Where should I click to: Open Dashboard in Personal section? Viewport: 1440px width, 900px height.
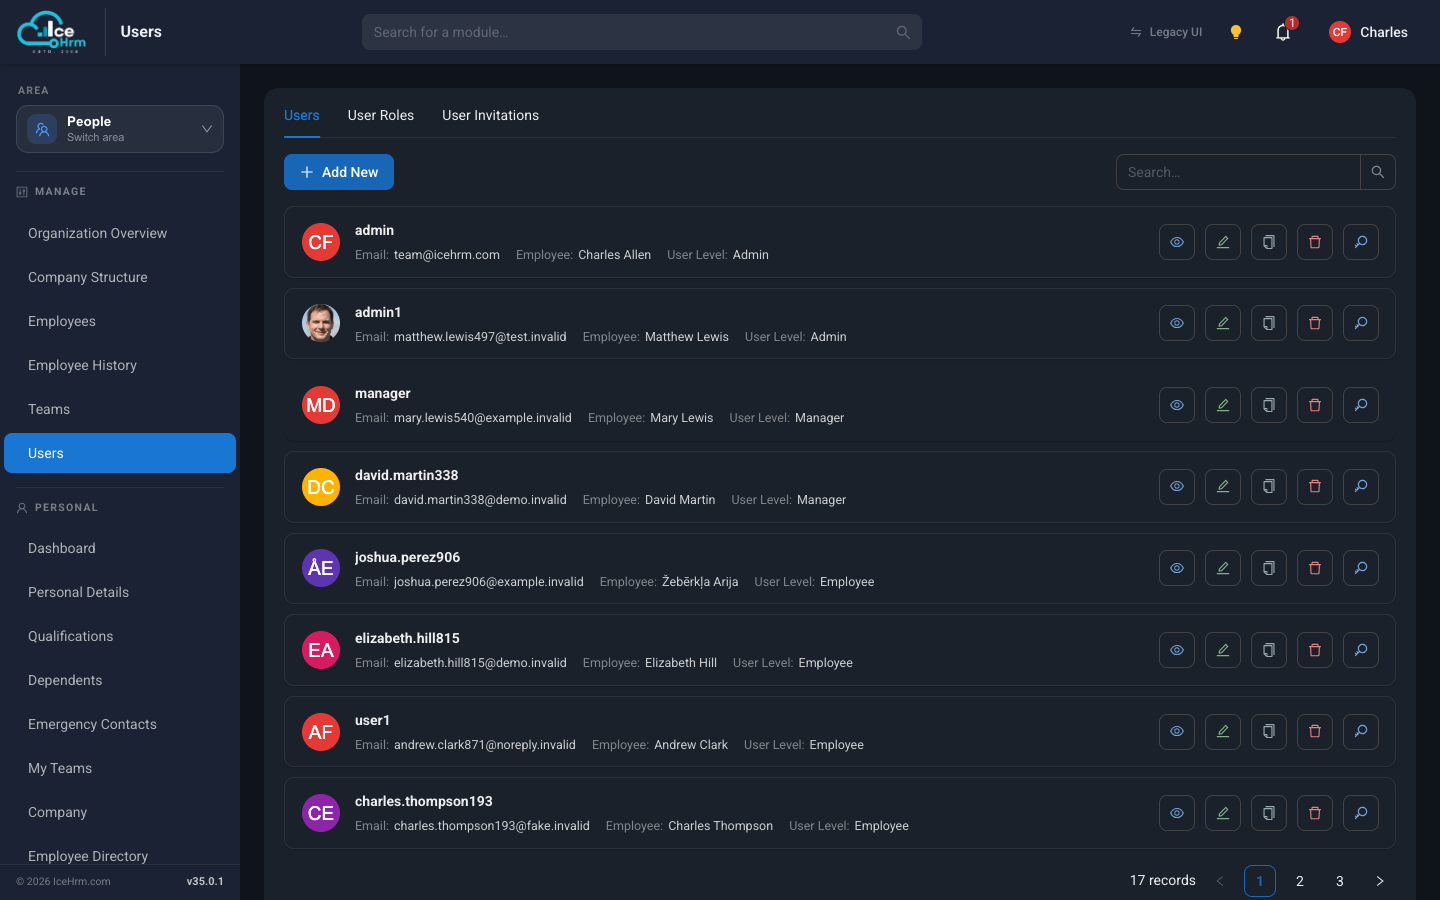(x=120, y=548)
